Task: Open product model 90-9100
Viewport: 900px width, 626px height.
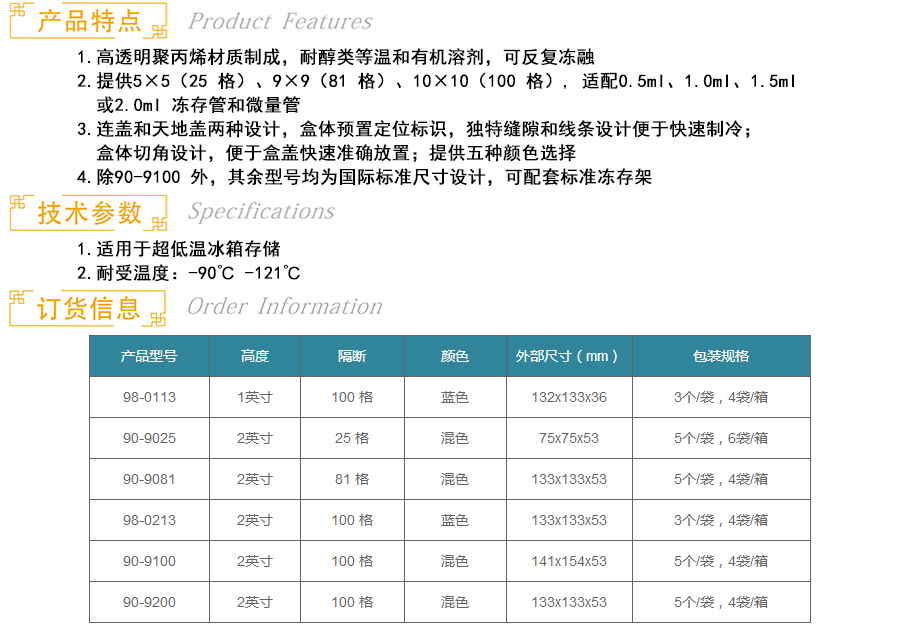Action: click(x=149, y=561)
